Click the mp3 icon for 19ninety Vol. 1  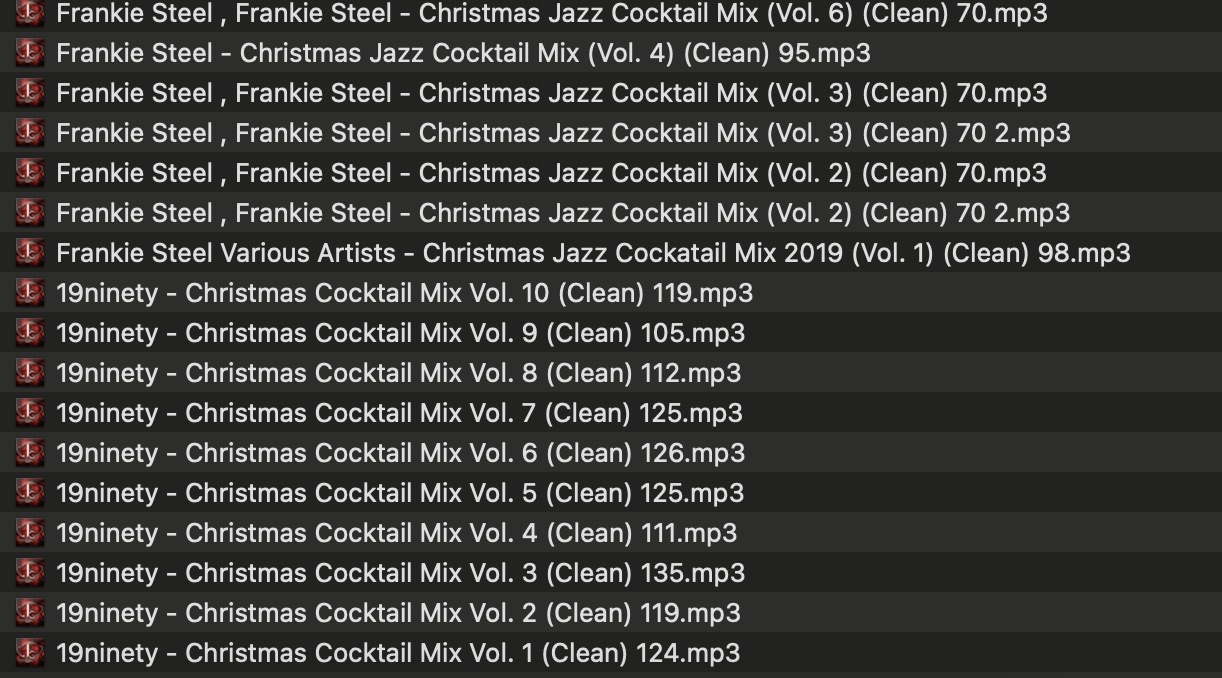tap(30, 653)
